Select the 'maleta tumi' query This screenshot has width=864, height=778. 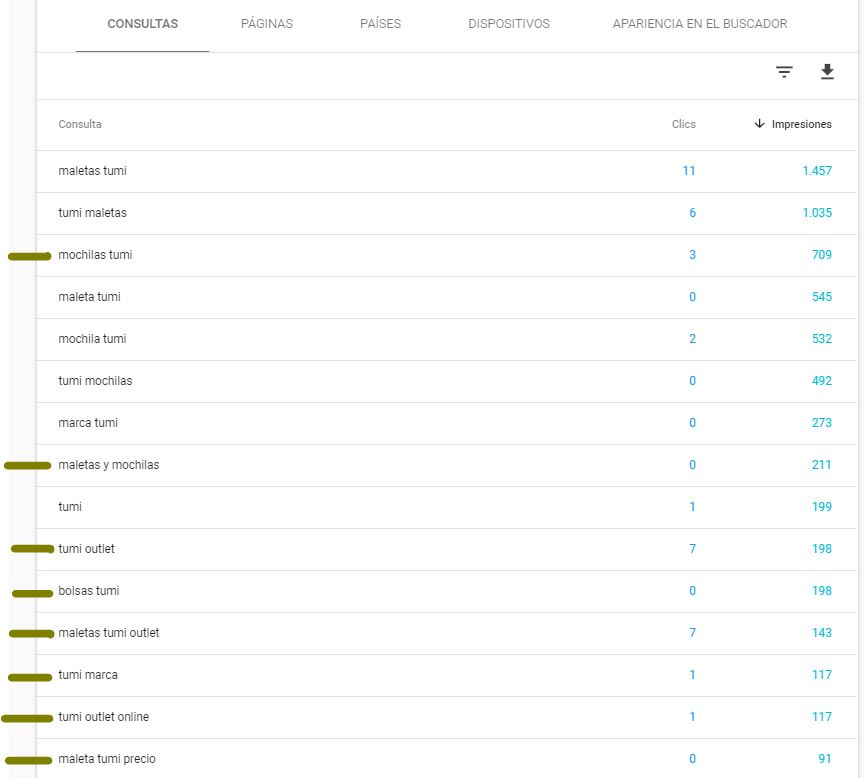89,296
